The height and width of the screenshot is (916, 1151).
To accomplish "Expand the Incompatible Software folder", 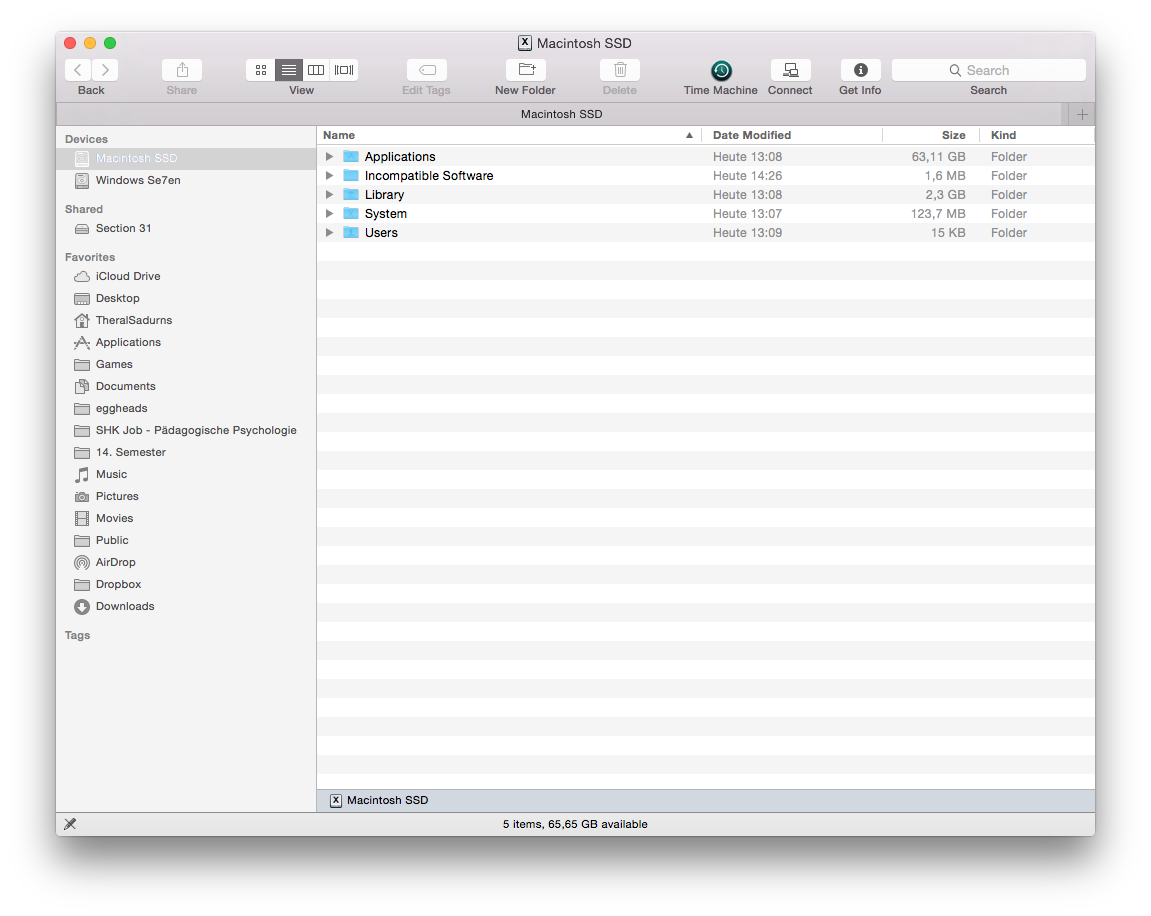I will (x=330, y=175).
